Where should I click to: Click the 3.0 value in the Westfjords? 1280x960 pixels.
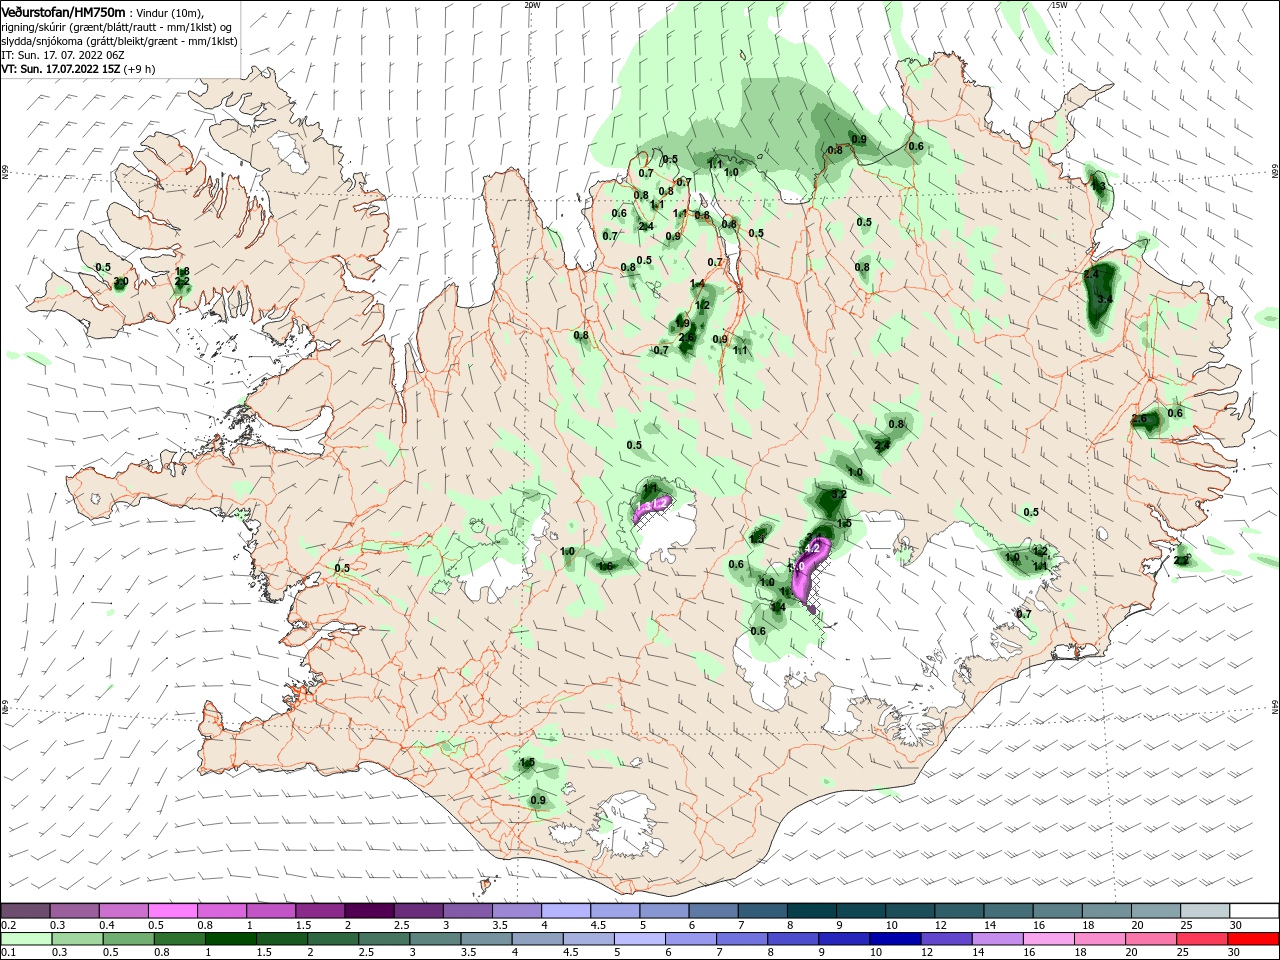coord(121,283)
